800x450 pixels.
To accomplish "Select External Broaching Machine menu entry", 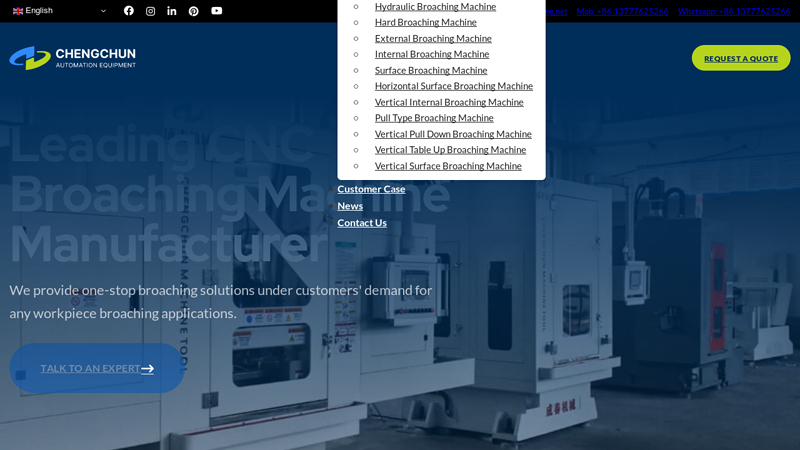I will [433, 38].
